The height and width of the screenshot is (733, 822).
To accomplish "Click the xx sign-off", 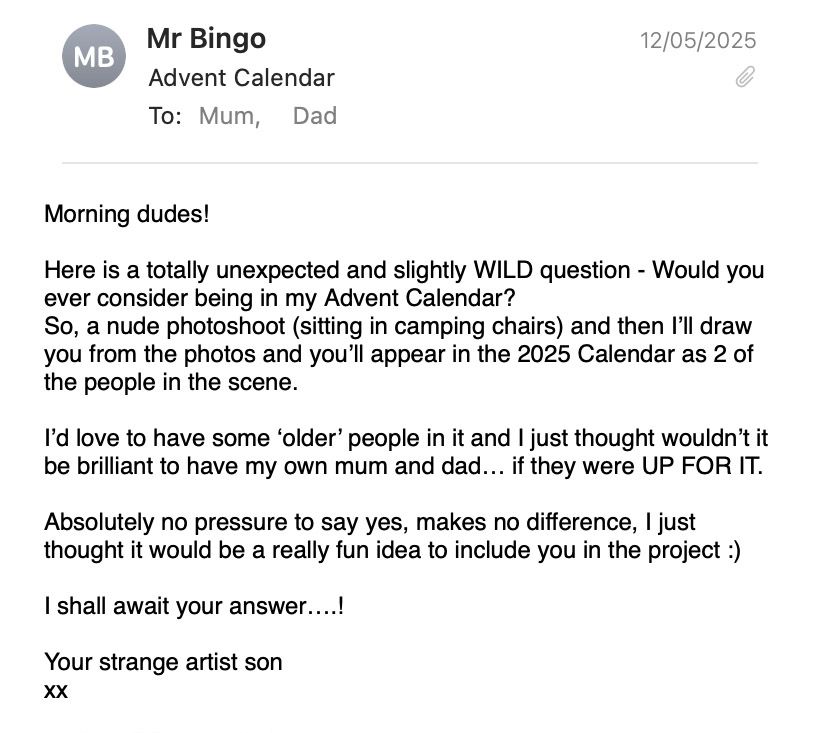I will (x=56, y=690).
